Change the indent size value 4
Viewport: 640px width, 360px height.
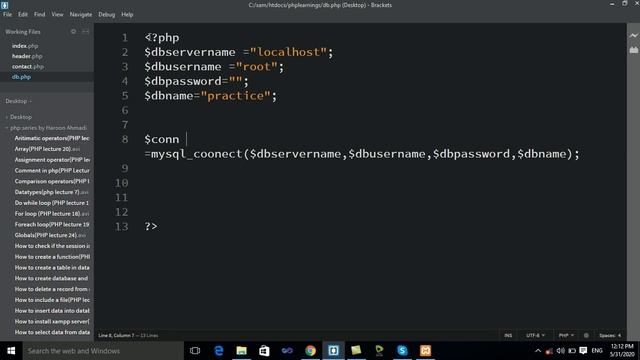click(x=619, y=336)
